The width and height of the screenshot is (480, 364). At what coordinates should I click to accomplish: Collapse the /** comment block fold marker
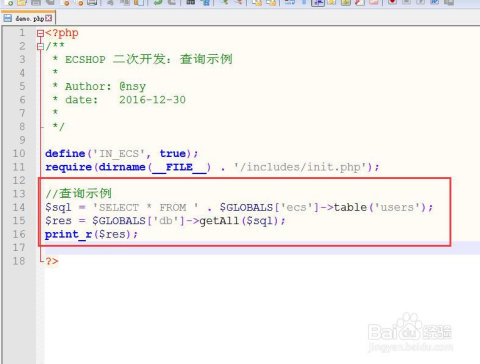coord(40,47)
